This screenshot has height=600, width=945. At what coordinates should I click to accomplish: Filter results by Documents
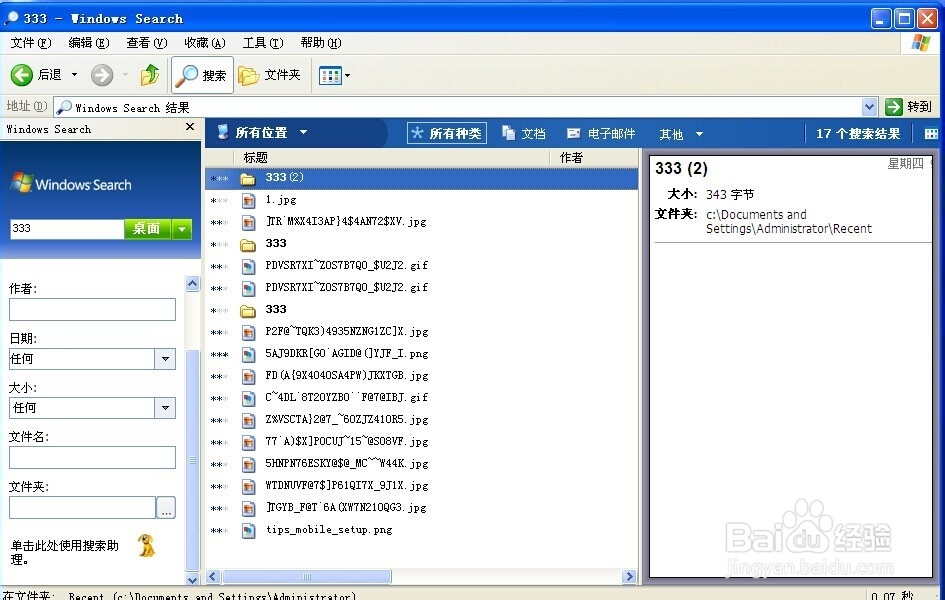coord(524,134)
